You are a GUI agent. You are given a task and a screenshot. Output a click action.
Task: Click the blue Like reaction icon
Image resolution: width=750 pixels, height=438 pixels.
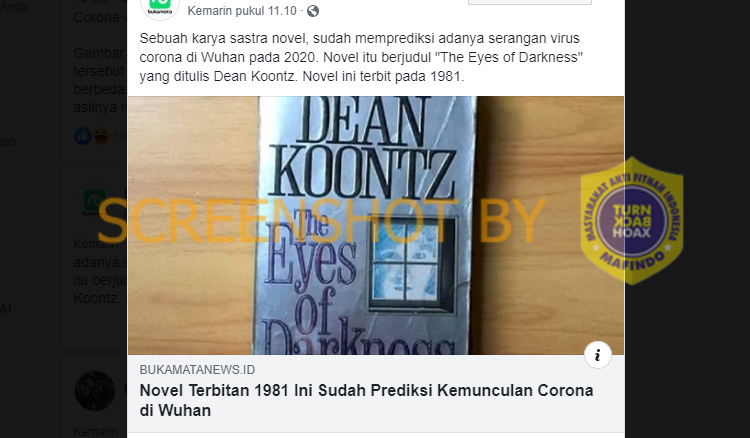pos(83,137)
